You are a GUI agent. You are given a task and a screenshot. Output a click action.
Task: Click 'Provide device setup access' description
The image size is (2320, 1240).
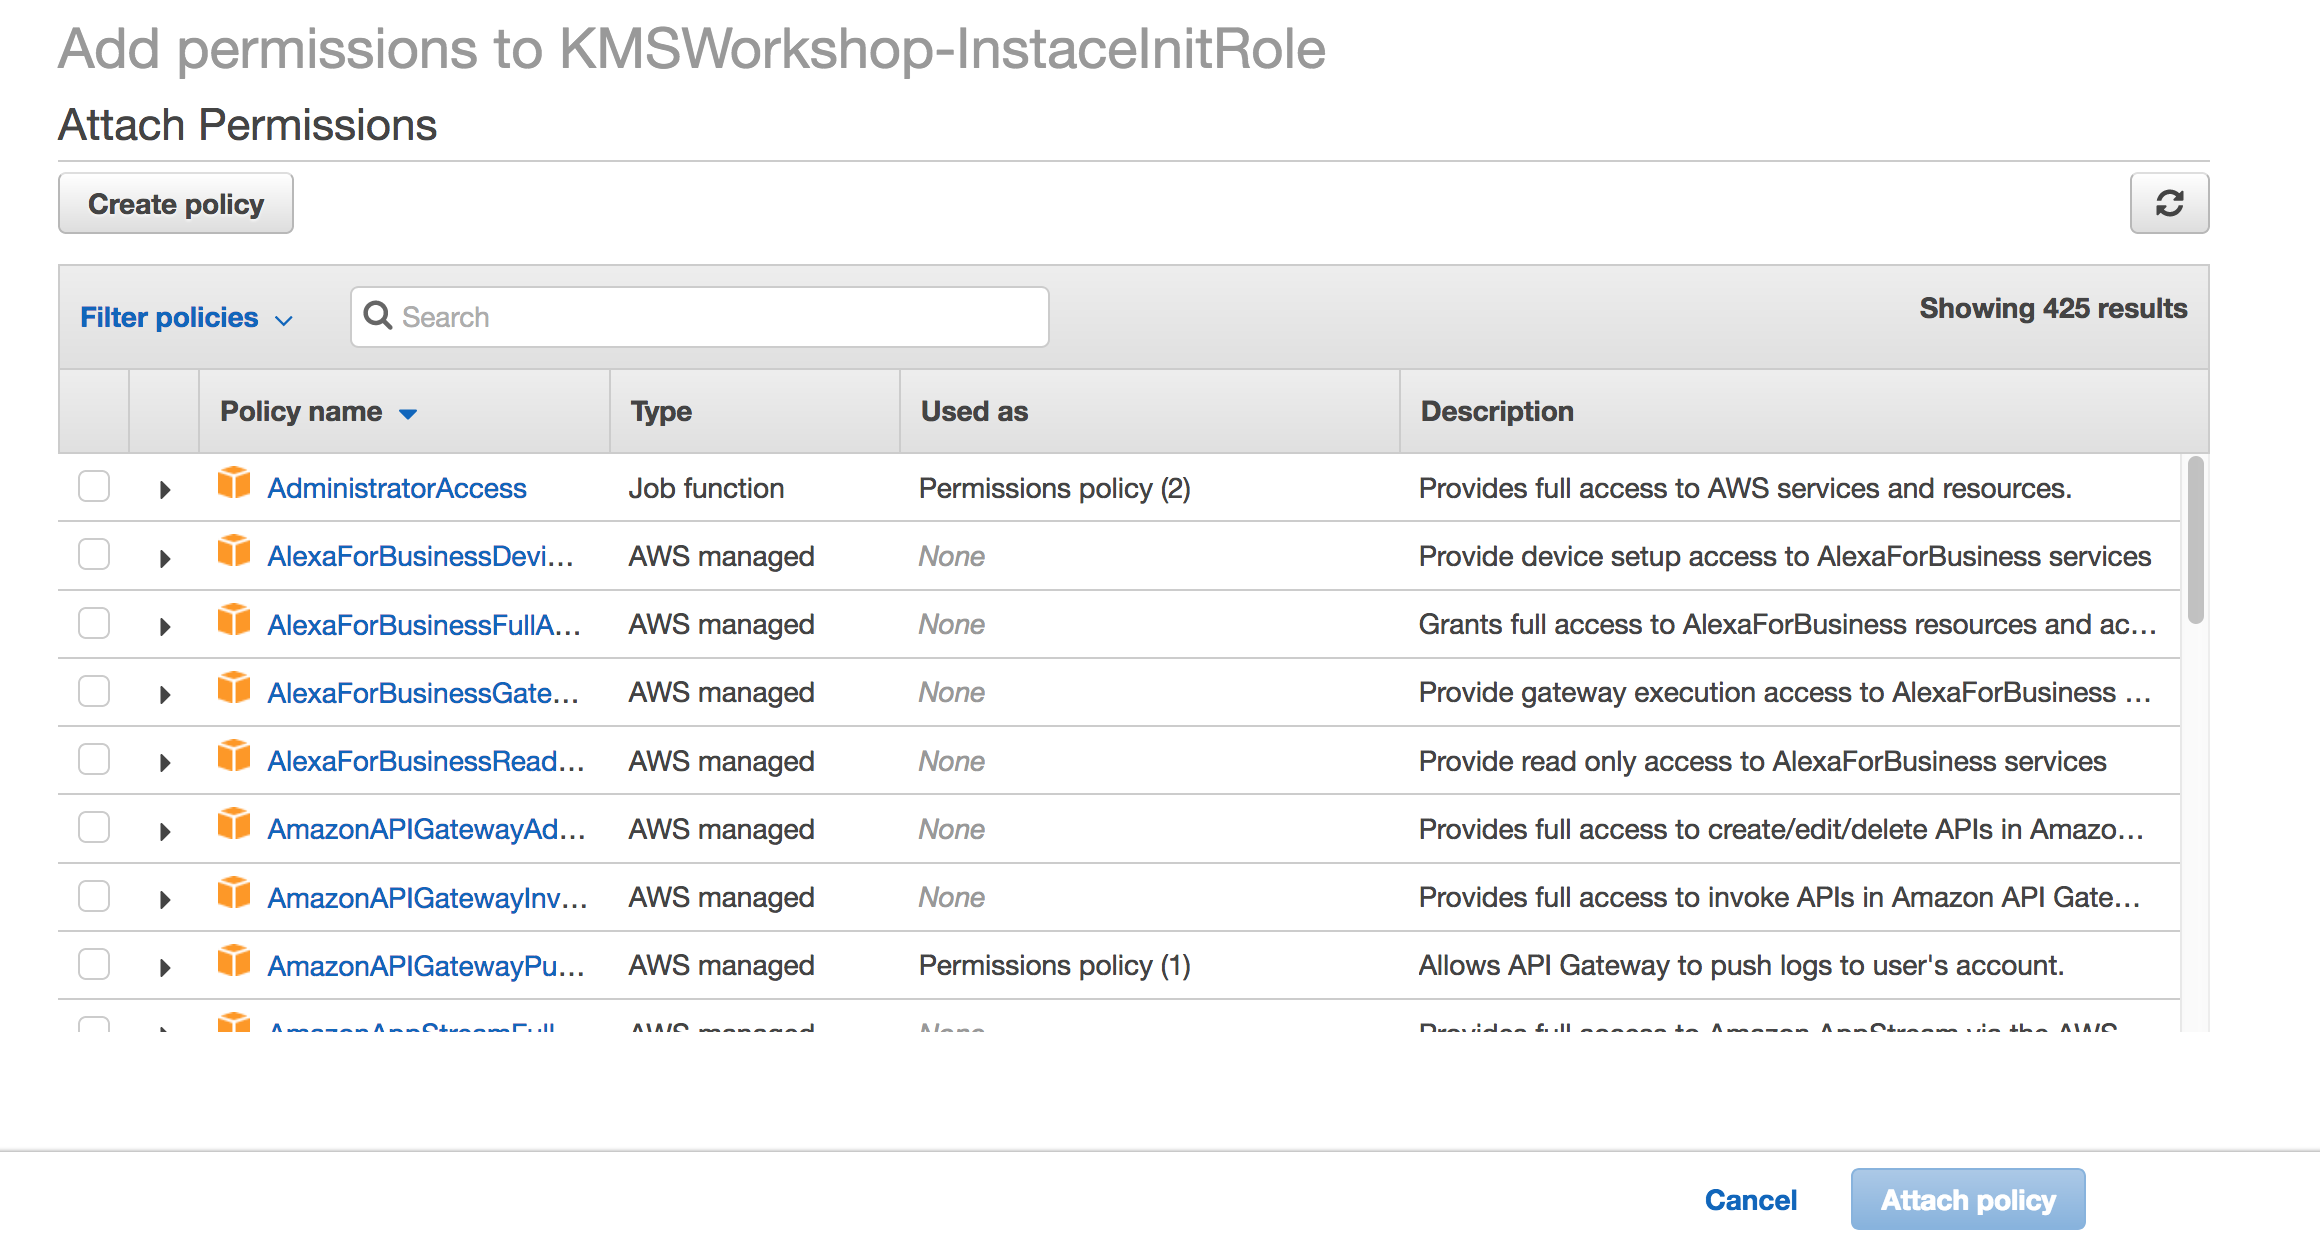click(x=1785, y=556)
